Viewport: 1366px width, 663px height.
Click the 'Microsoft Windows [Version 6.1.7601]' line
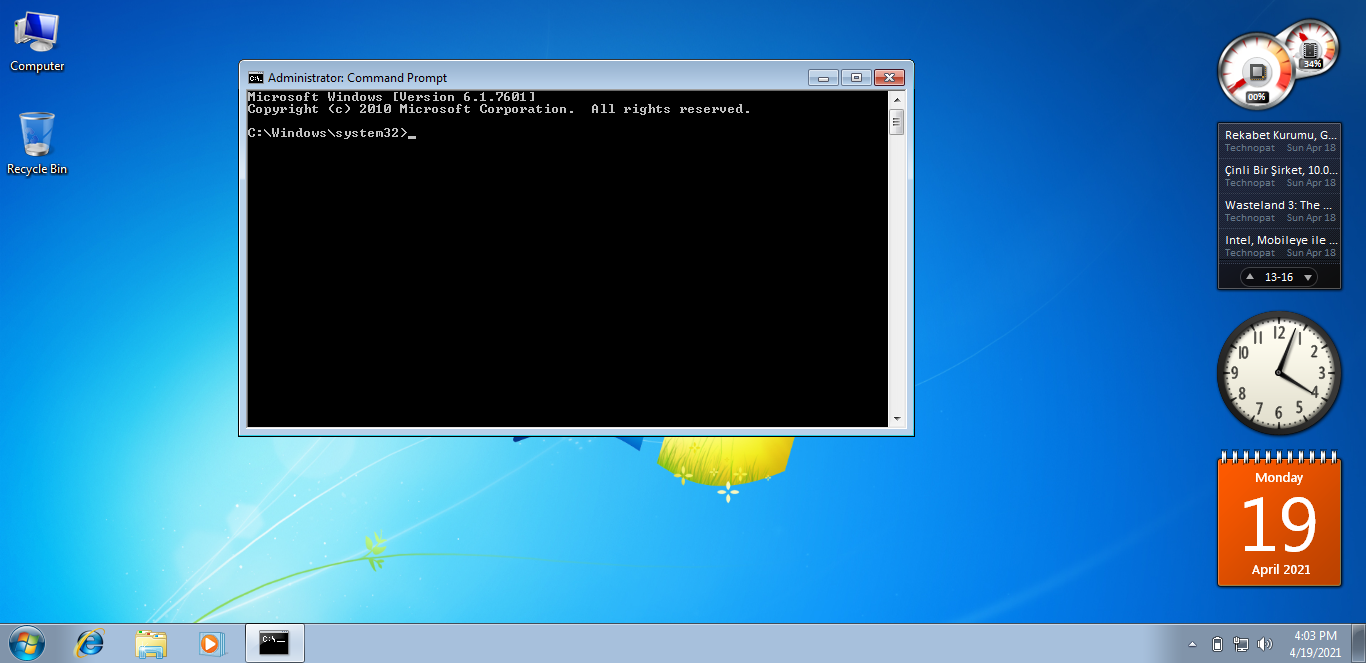[391, 97]
